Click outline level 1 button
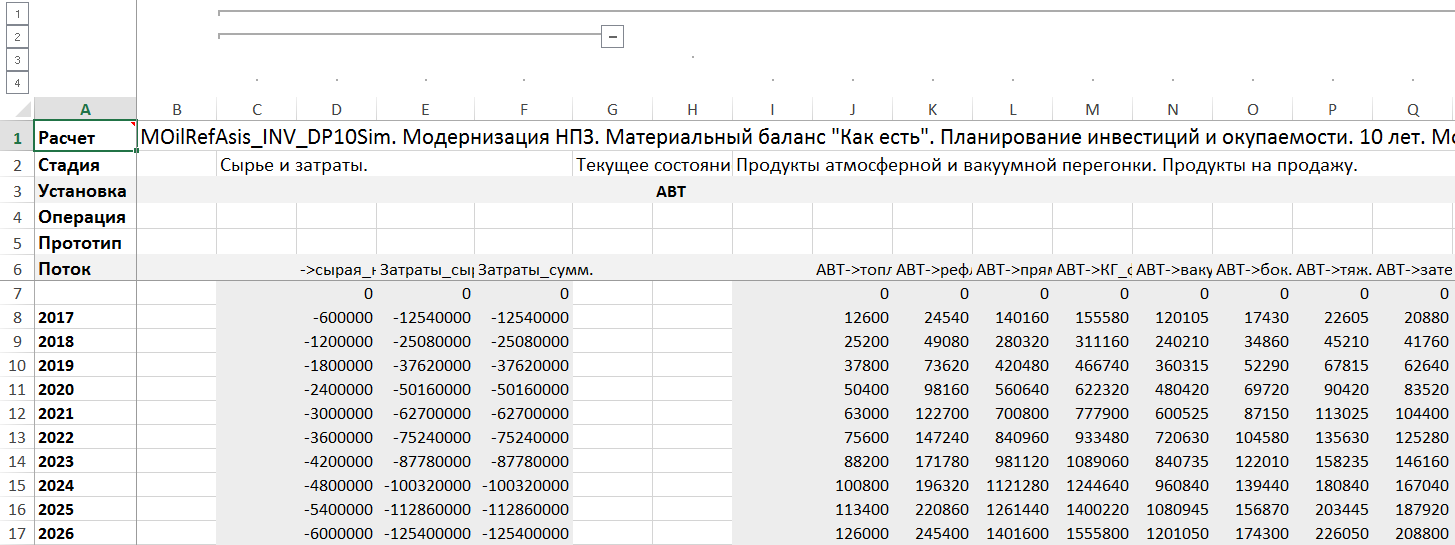 17,13
